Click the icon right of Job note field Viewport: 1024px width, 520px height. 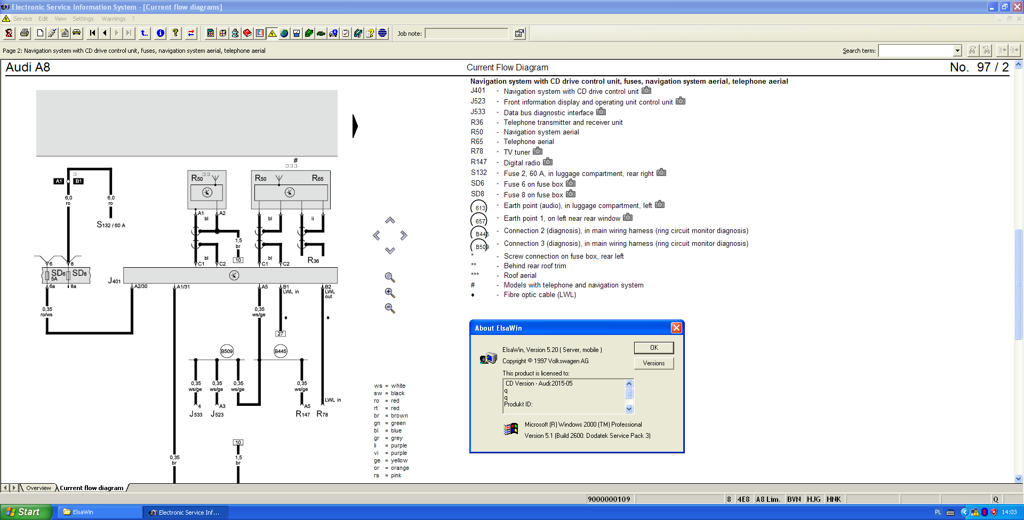519,33
